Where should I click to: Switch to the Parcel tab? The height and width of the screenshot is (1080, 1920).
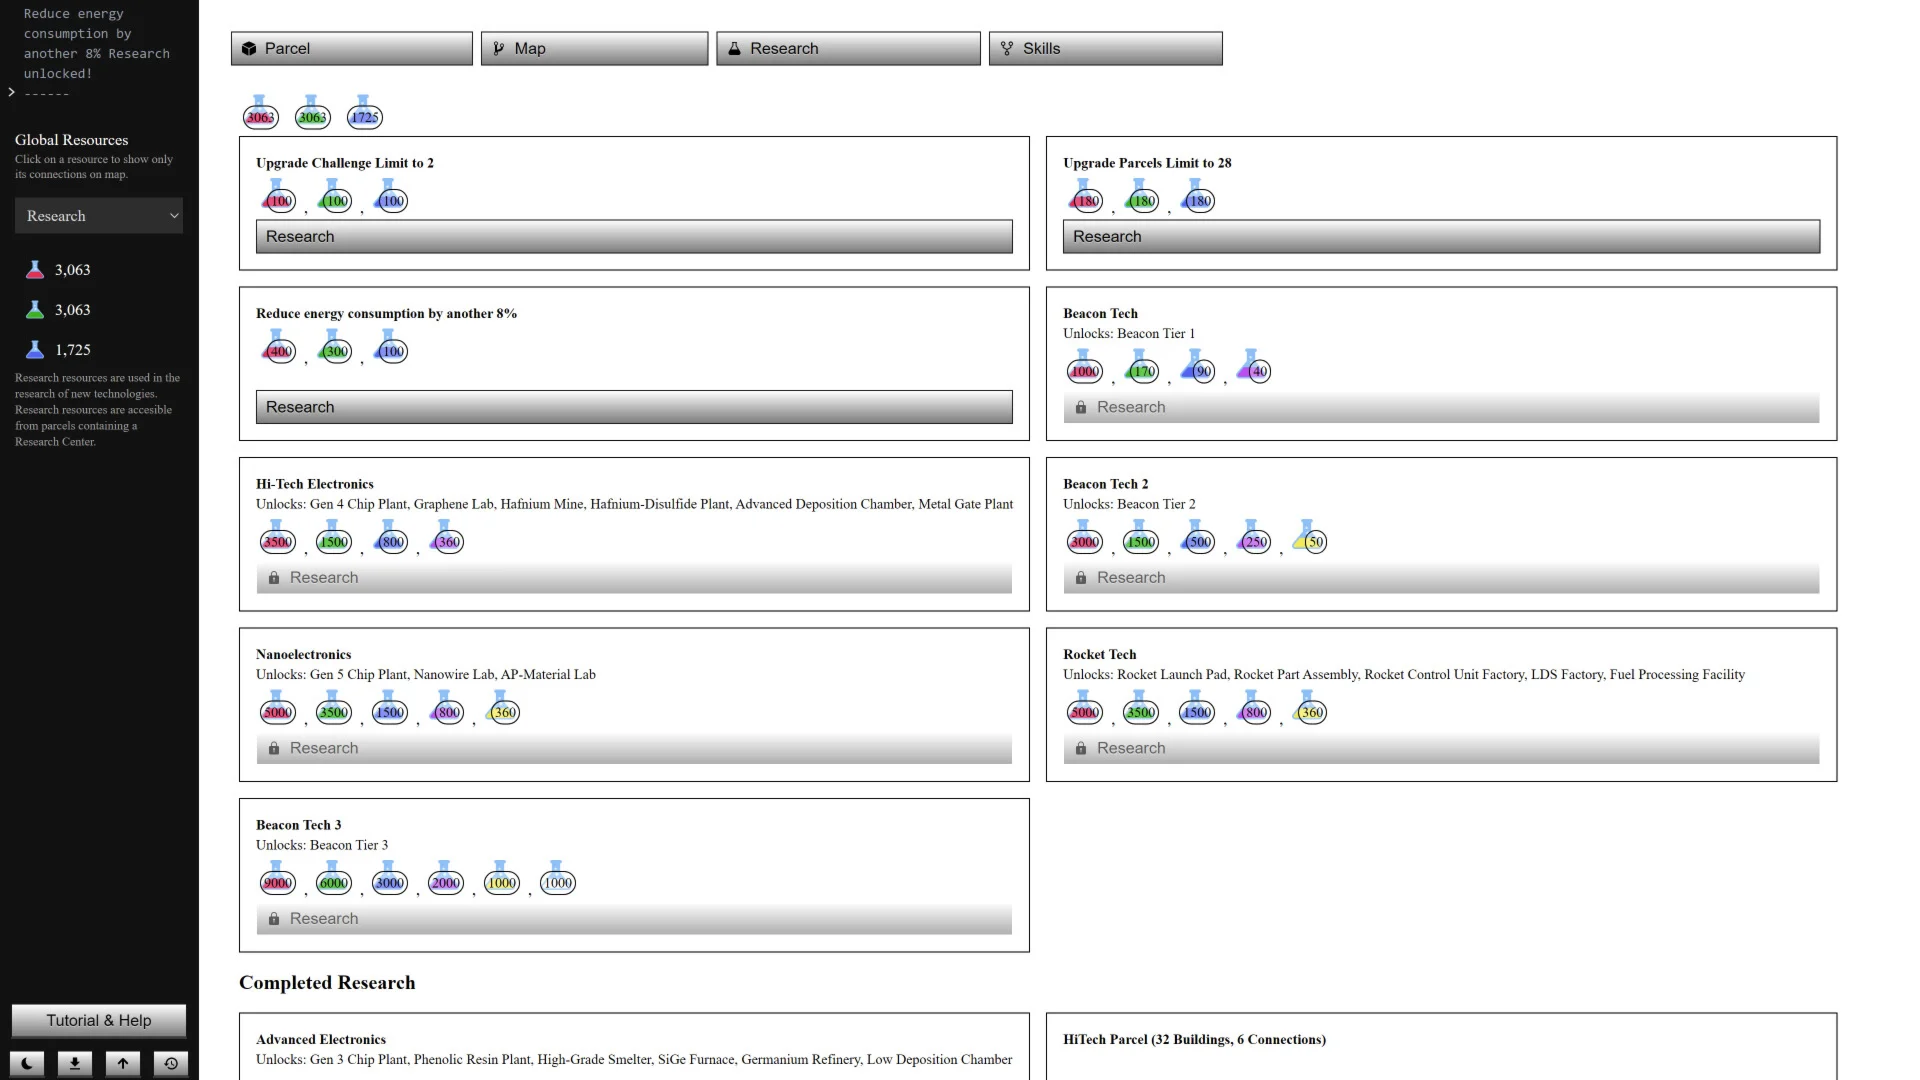click(x=352, y=48)
